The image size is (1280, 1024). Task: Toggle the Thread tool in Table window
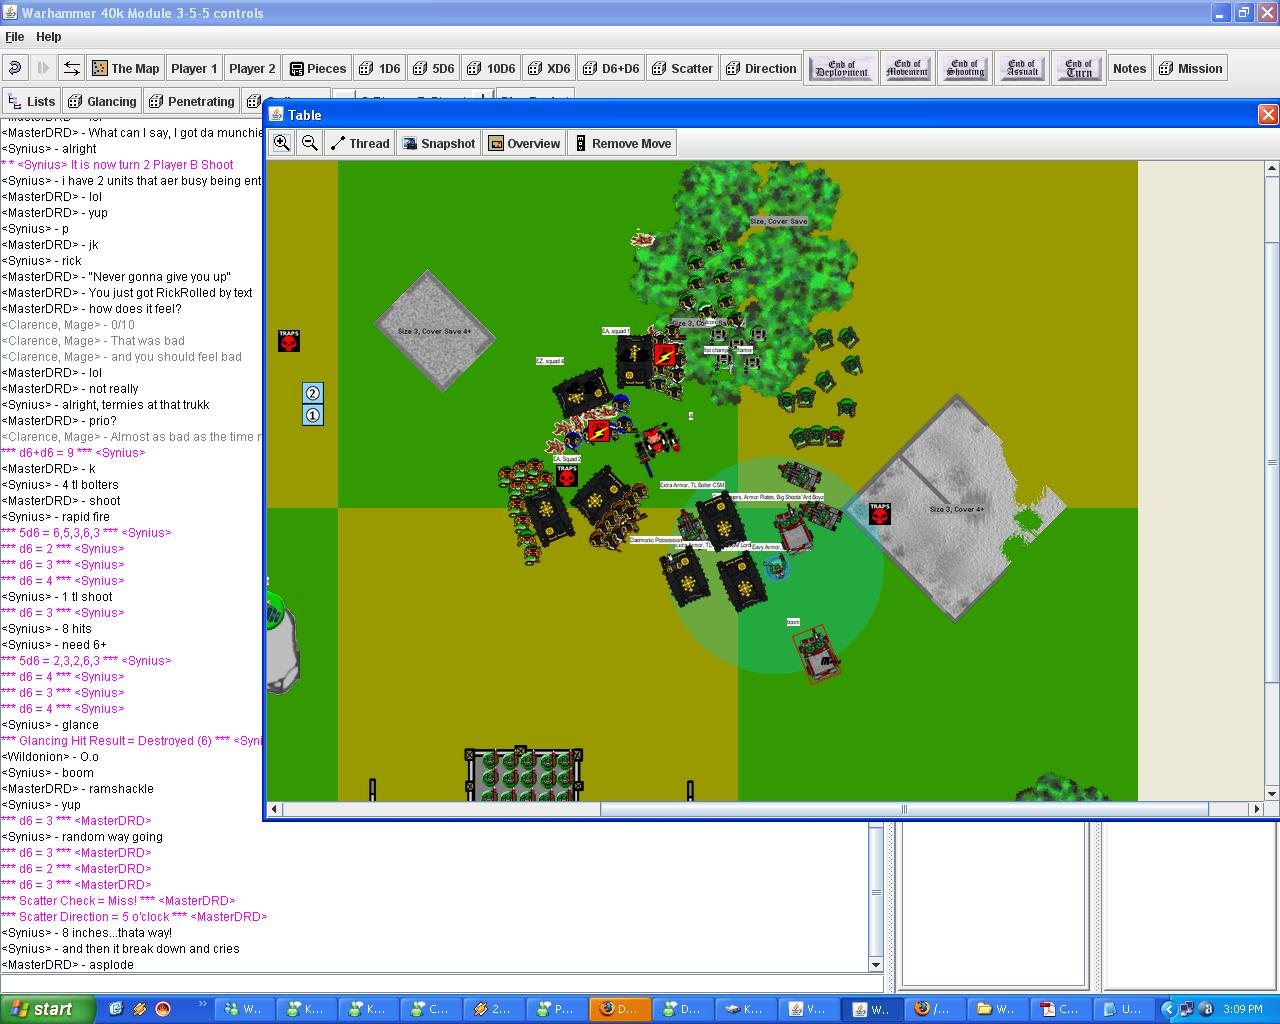pyautogui.click(x=360, y=143)
